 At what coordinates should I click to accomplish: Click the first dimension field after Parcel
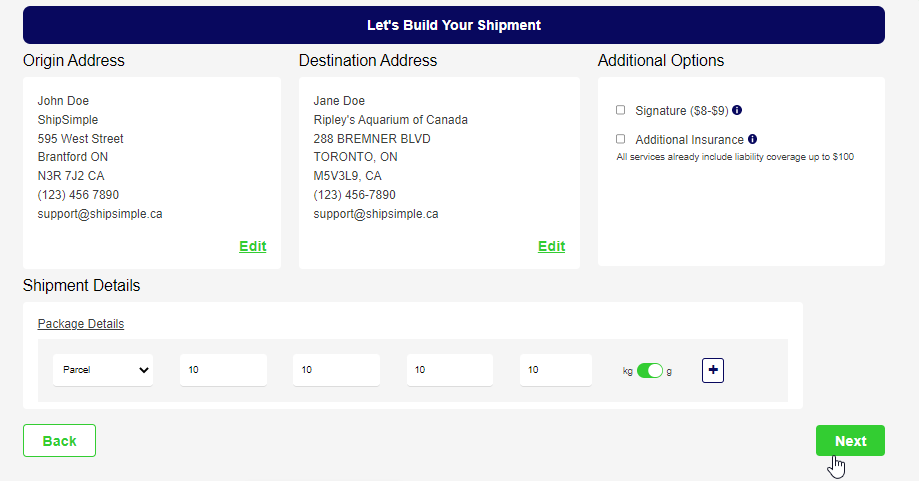tap(223, 370)
